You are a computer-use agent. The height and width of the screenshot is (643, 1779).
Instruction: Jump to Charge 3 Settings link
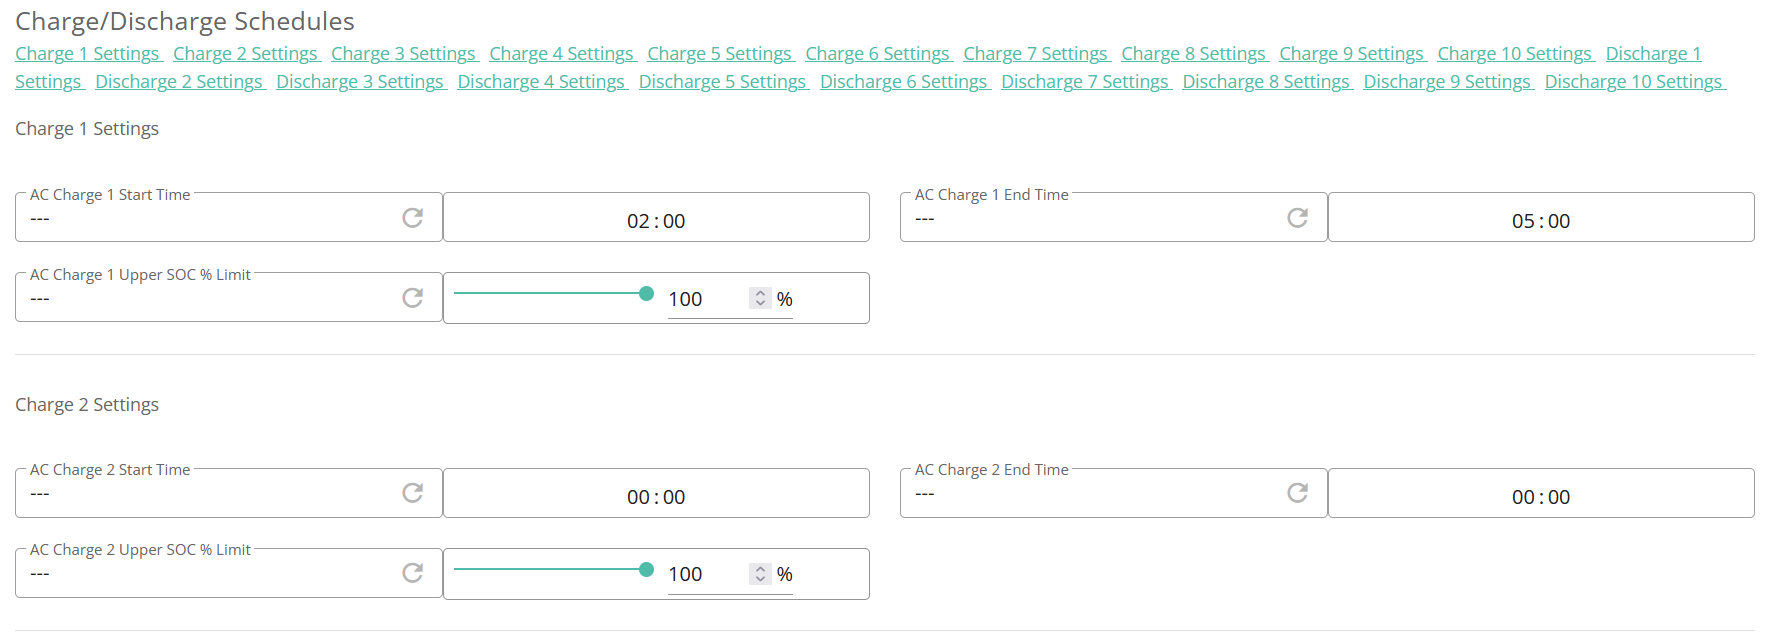(x=404, y=54)
